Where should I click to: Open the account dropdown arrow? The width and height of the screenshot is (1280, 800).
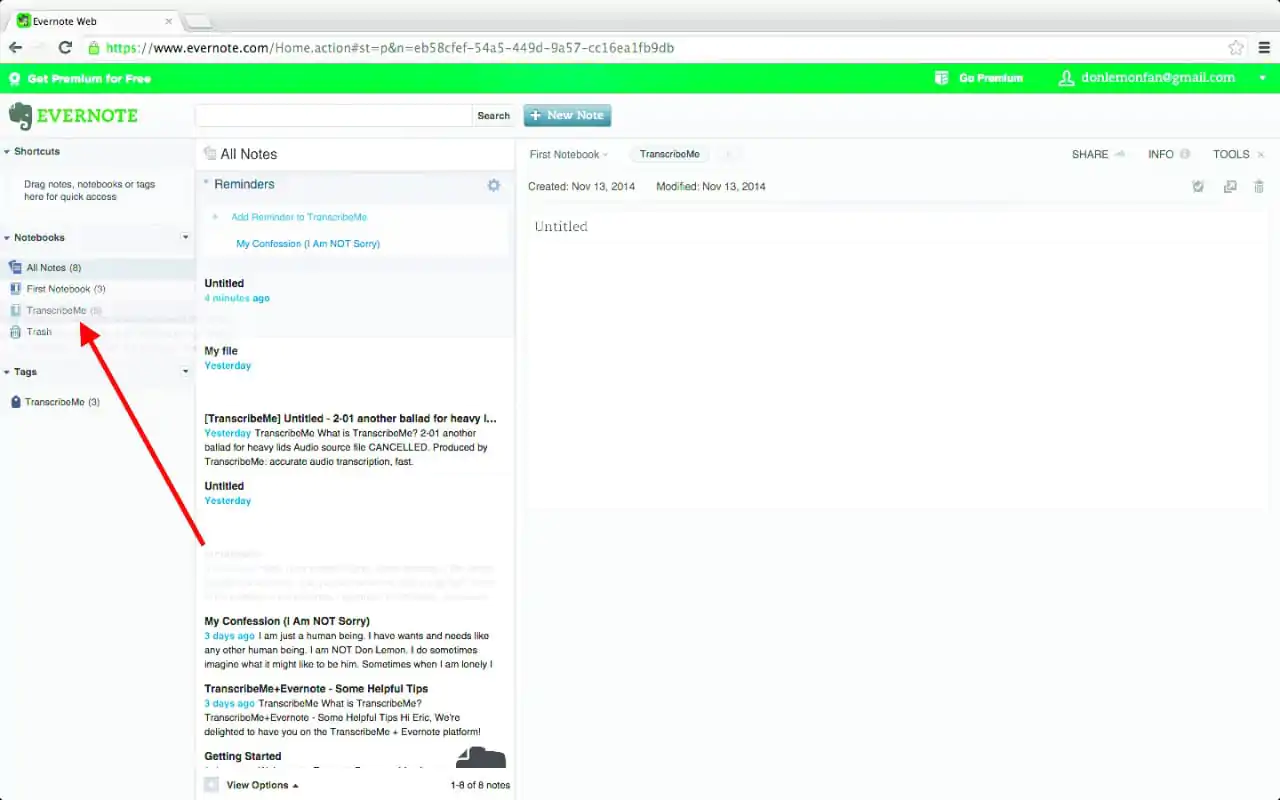pyautogui.click(x=1262, y=78)
